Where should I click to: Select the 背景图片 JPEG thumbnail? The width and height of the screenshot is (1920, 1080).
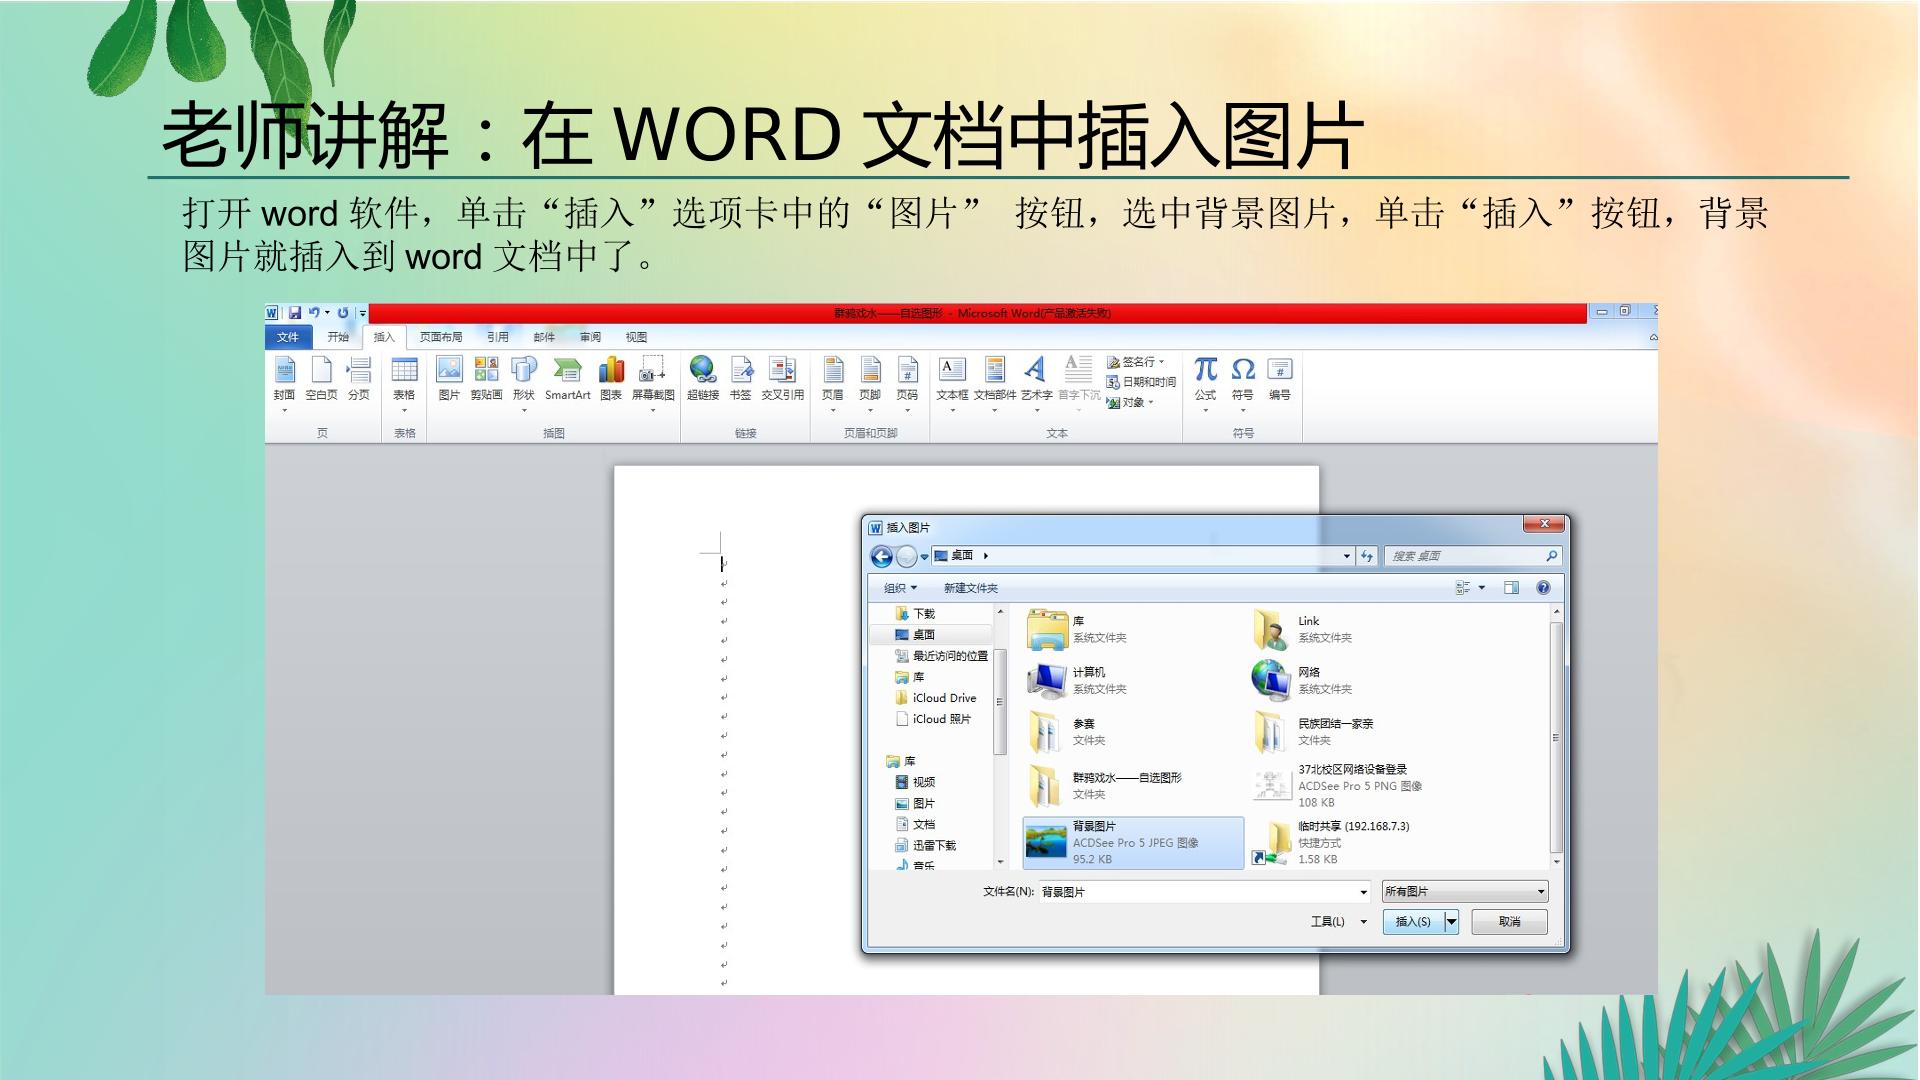point(1046,842)
